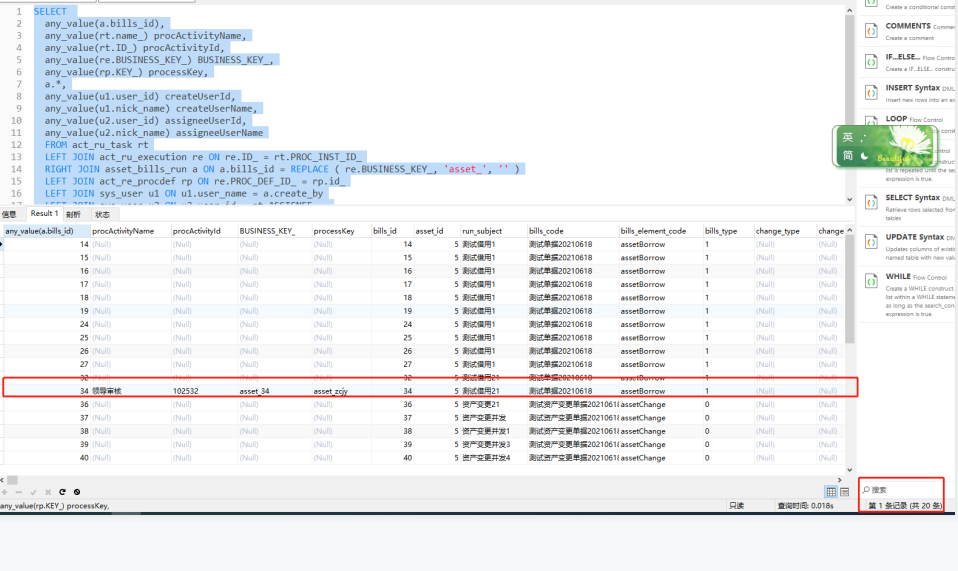Click the INSERT Syntax snippet icon
This screenshot has height=571, width=958.
[871, 93]
